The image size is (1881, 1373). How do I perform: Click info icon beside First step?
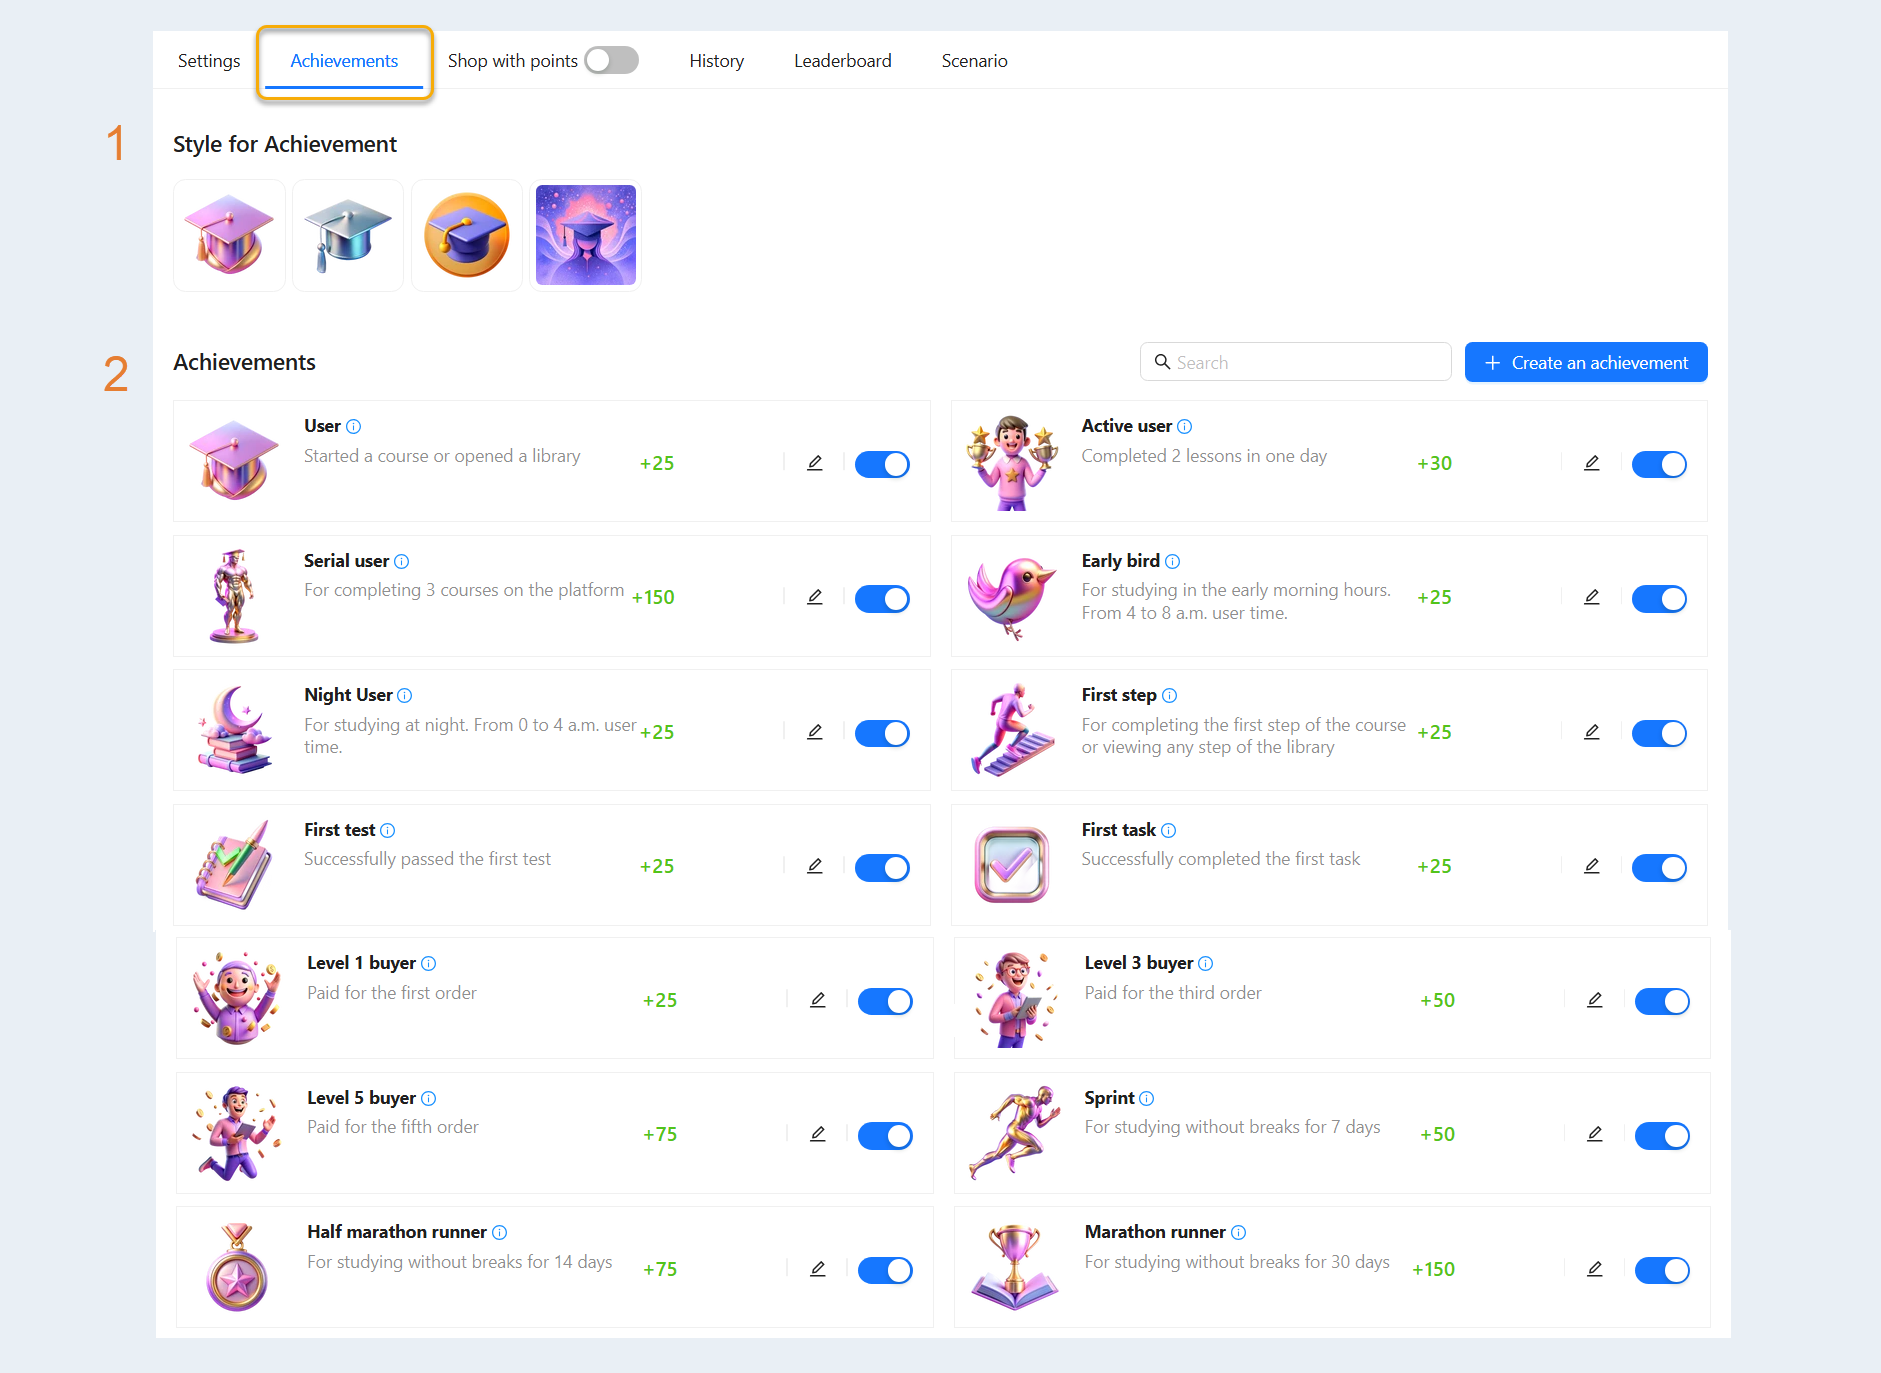tap(1169, 696)
